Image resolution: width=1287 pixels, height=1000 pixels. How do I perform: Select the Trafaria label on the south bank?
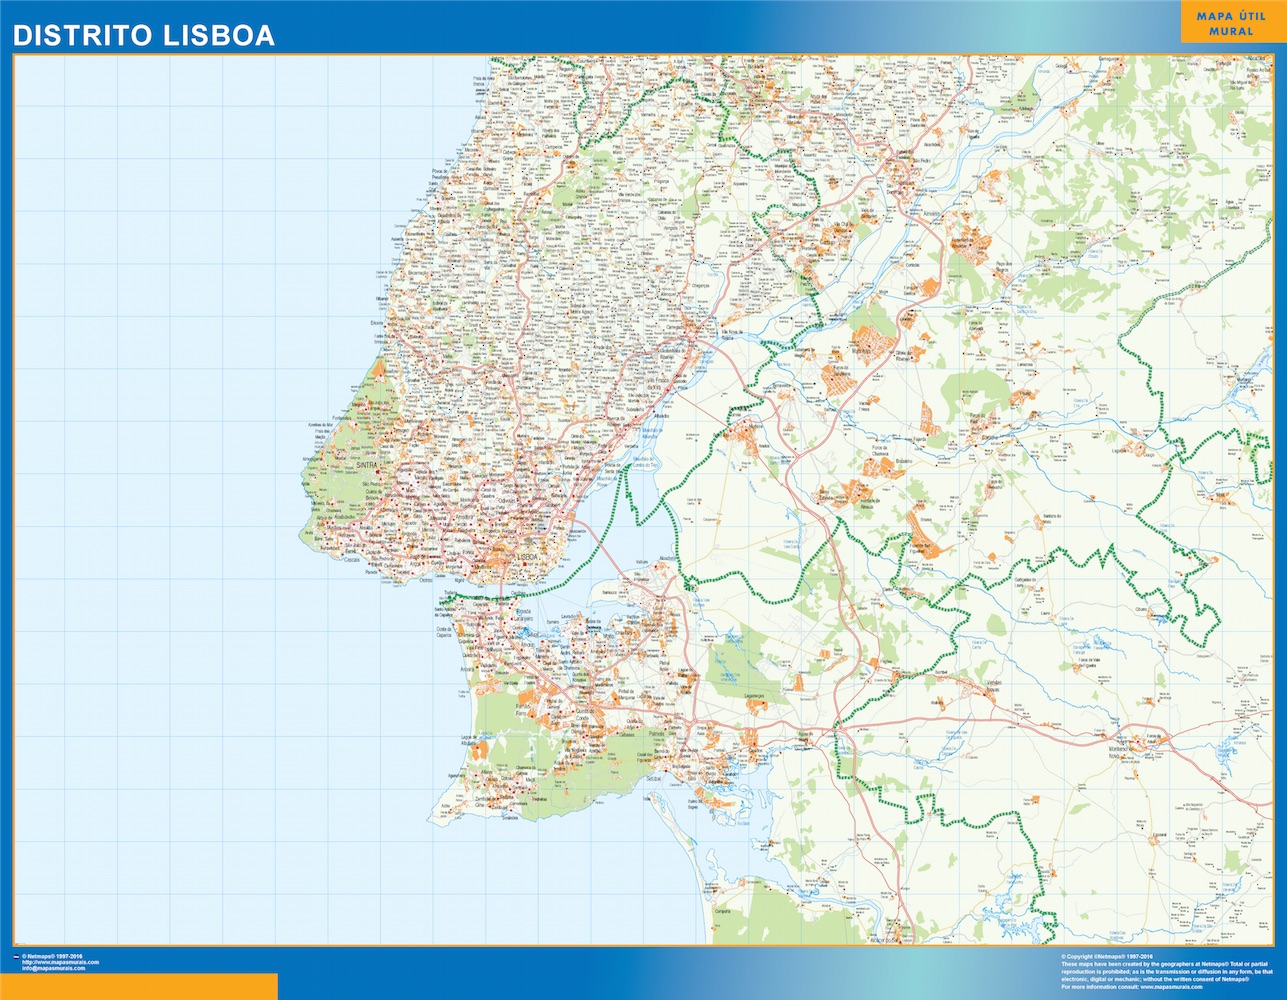tap(450, 593)
